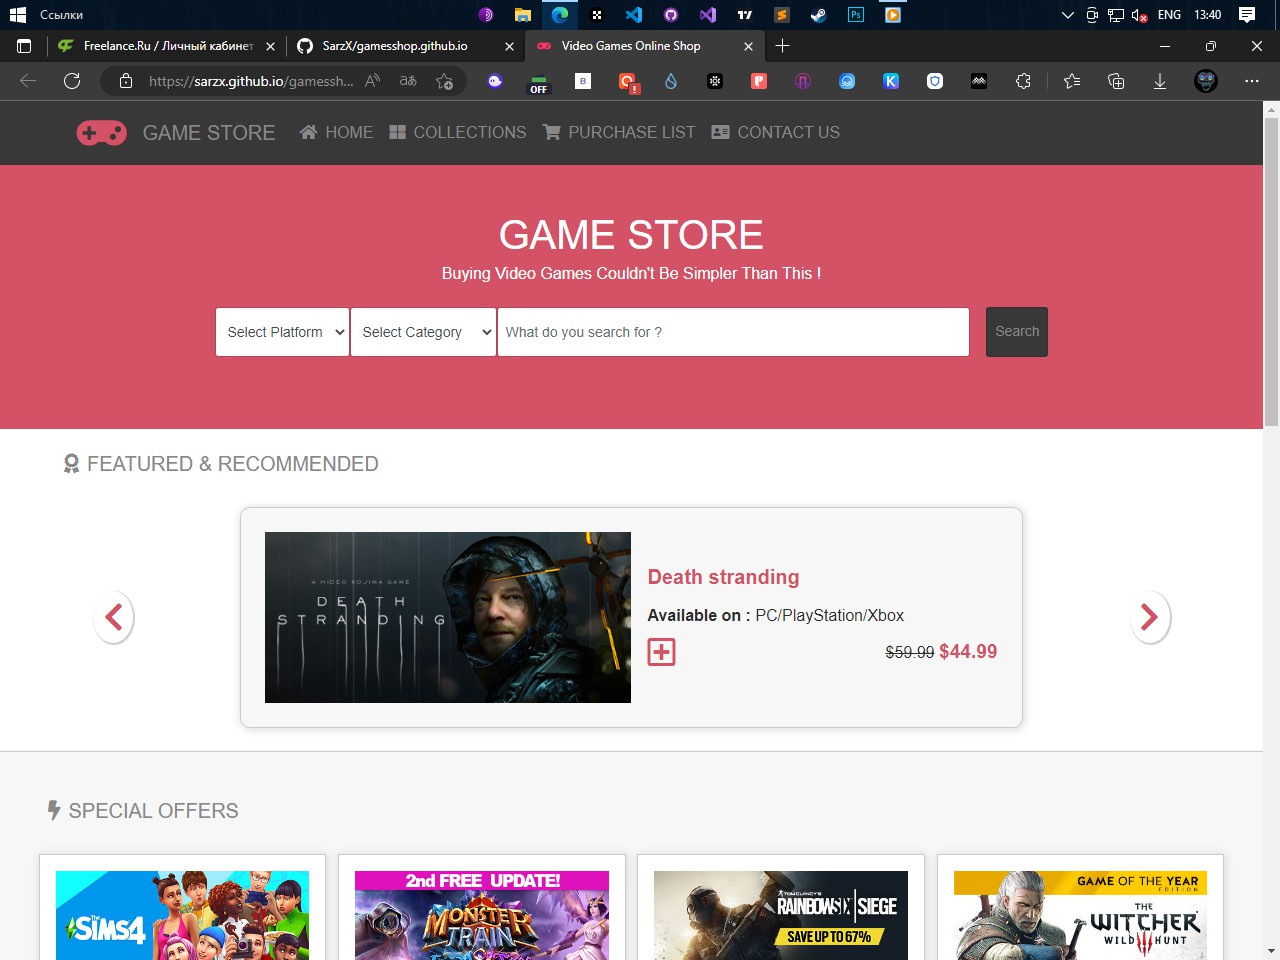This screenshot has width=1280, height=960.
Task: Open Visual Studio Code from the taskbar
Action: point(634,15)
